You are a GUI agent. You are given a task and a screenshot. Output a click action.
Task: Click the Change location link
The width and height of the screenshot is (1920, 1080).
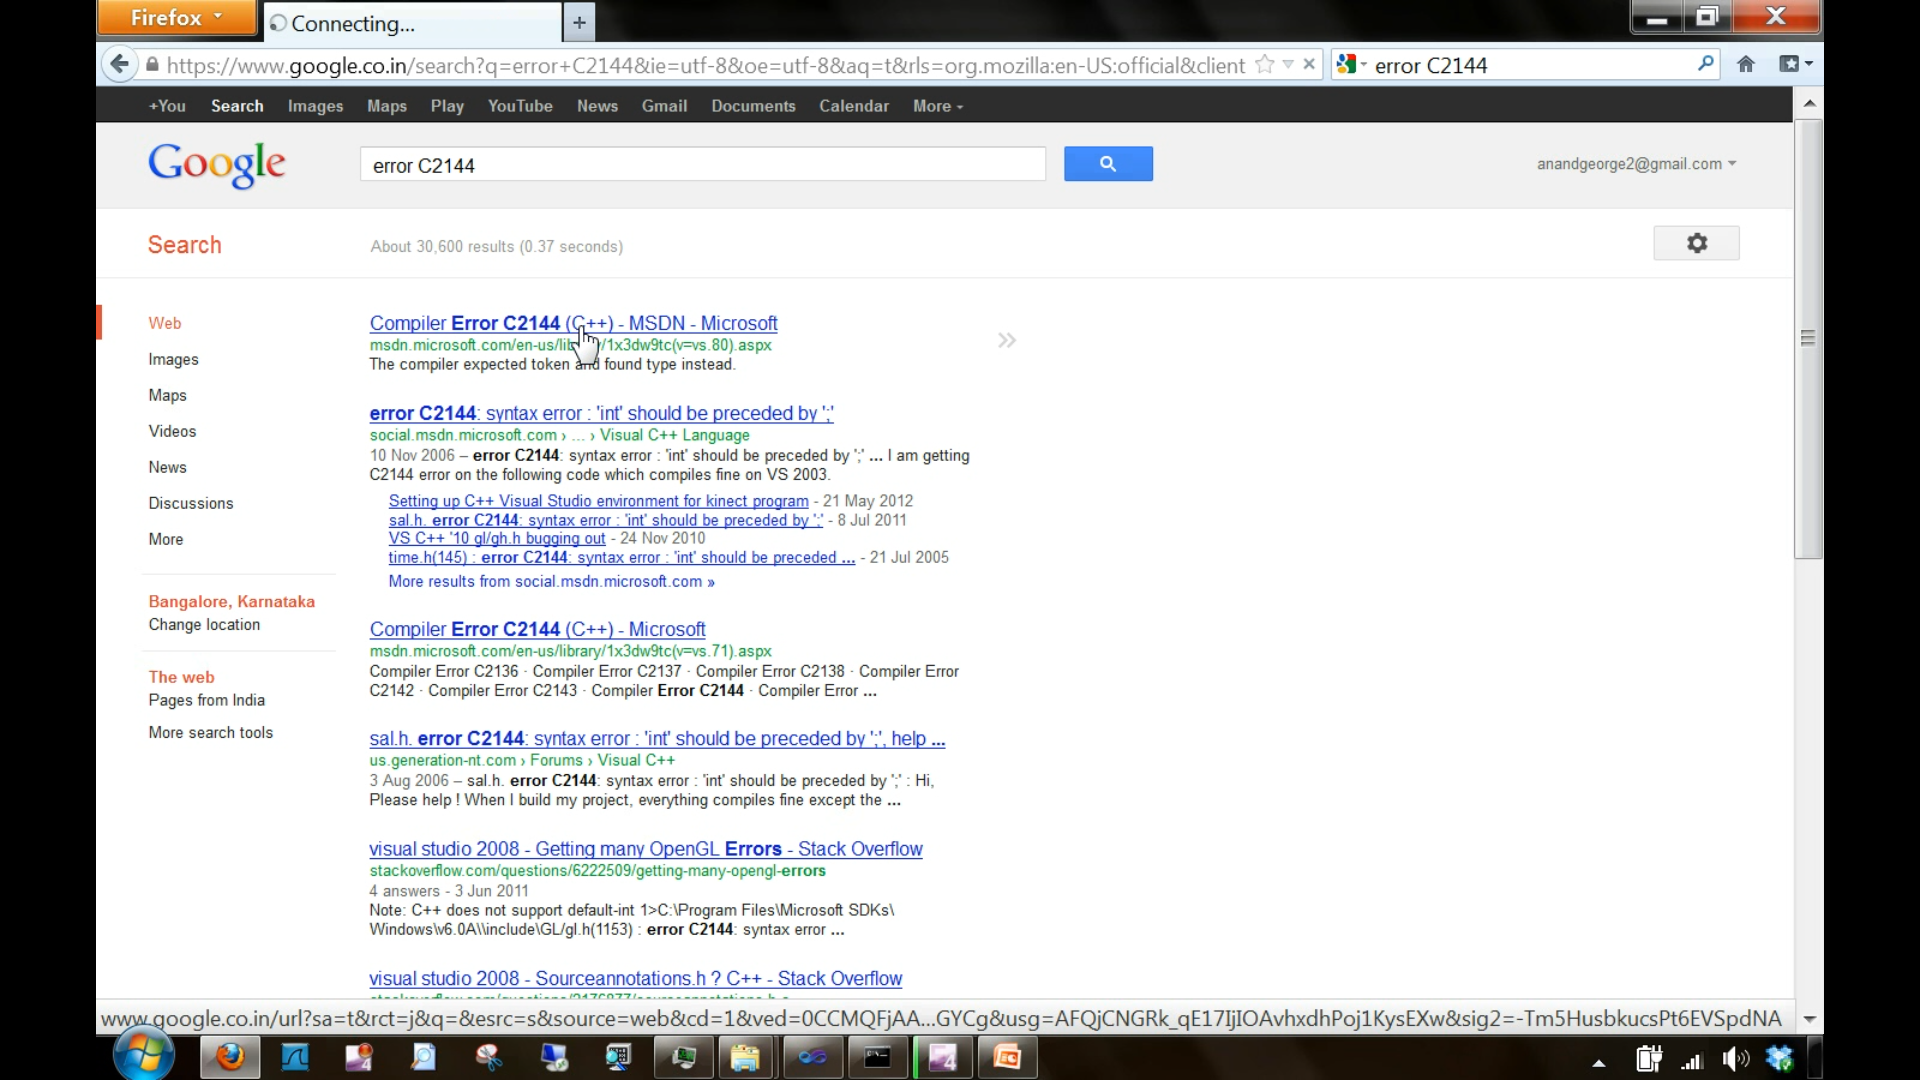203,624
